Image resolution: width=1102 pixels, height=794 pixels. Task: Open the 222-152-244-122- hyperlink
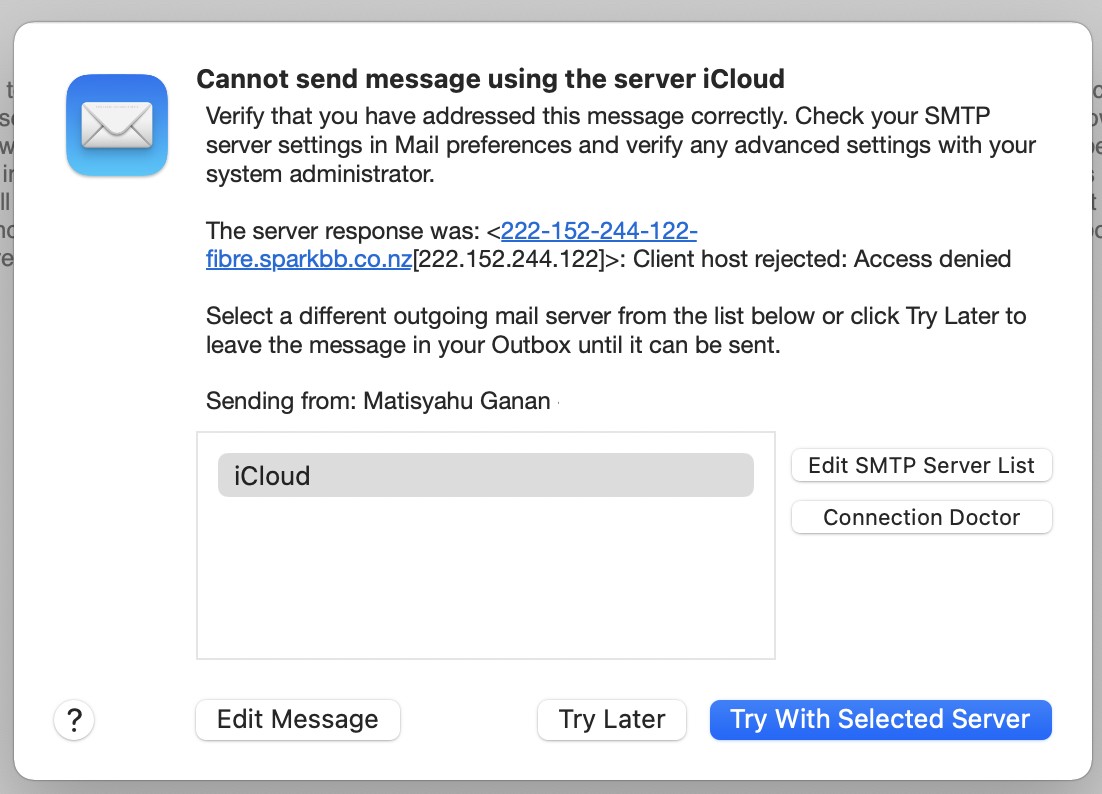(x=598, y=232)
